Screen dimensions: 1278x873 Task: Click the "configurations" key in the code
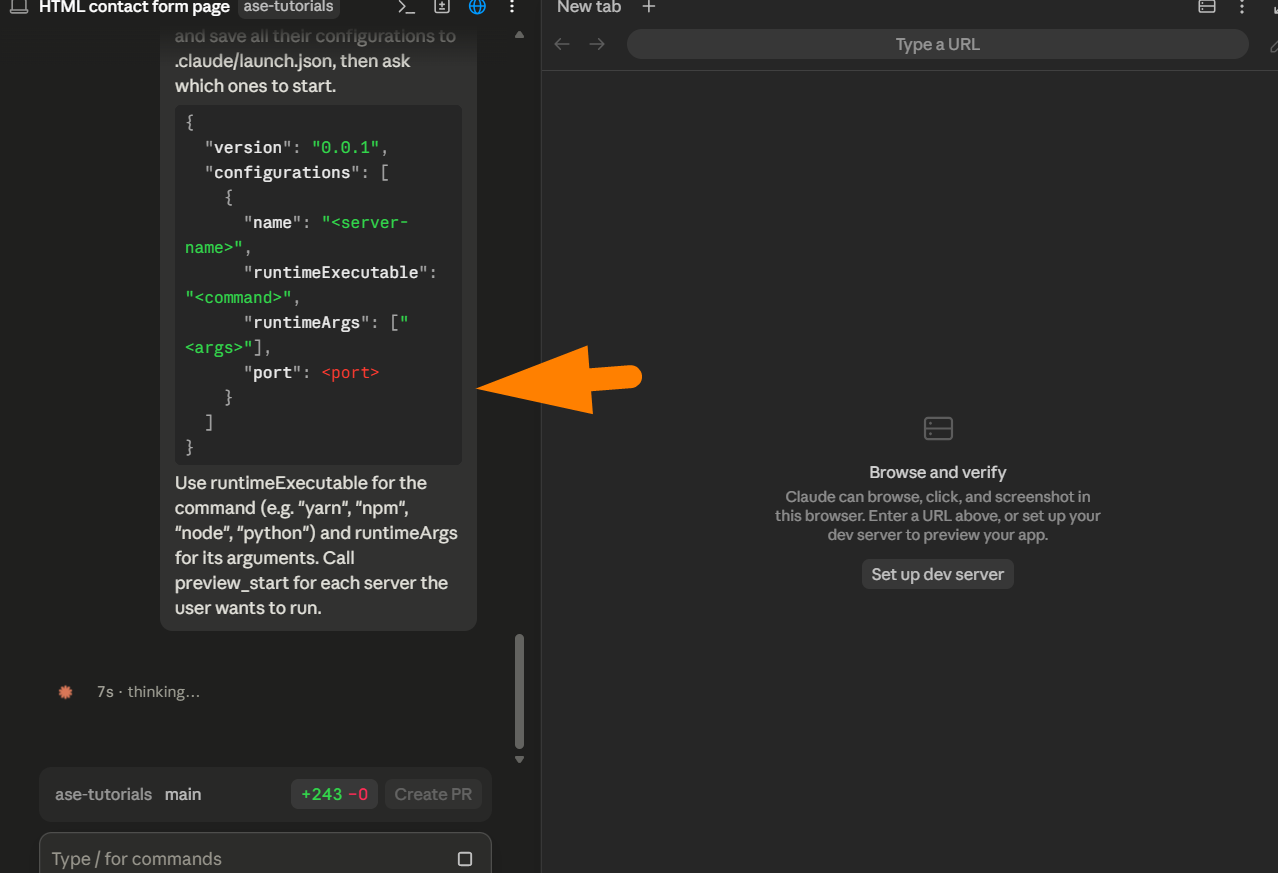(x=283, y=172)
